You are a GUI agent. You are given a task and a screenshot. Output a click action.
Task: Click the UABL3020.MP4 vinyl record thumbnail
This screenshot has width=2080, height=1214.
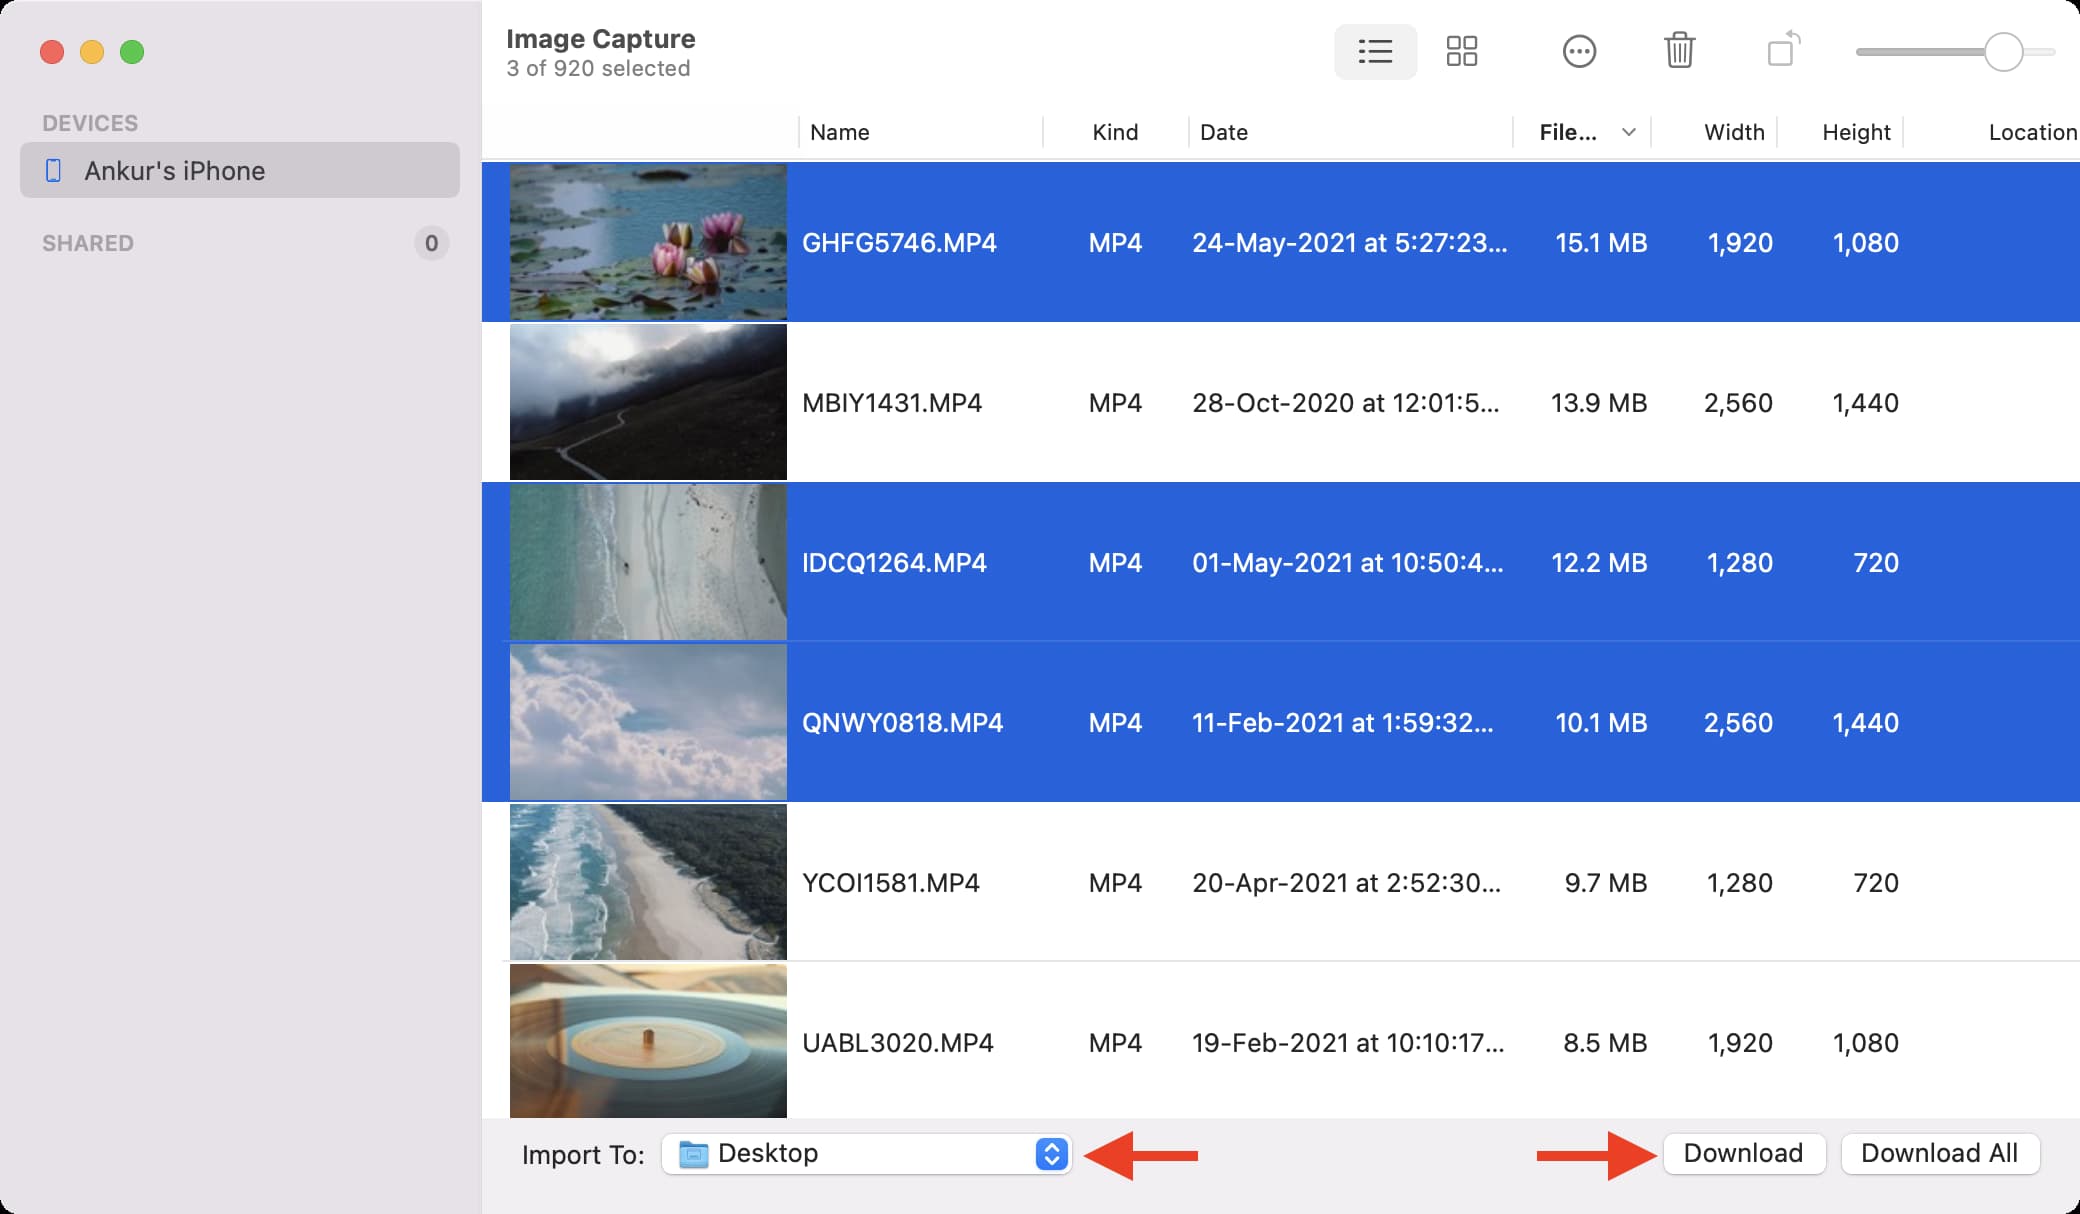[648, 1041]
